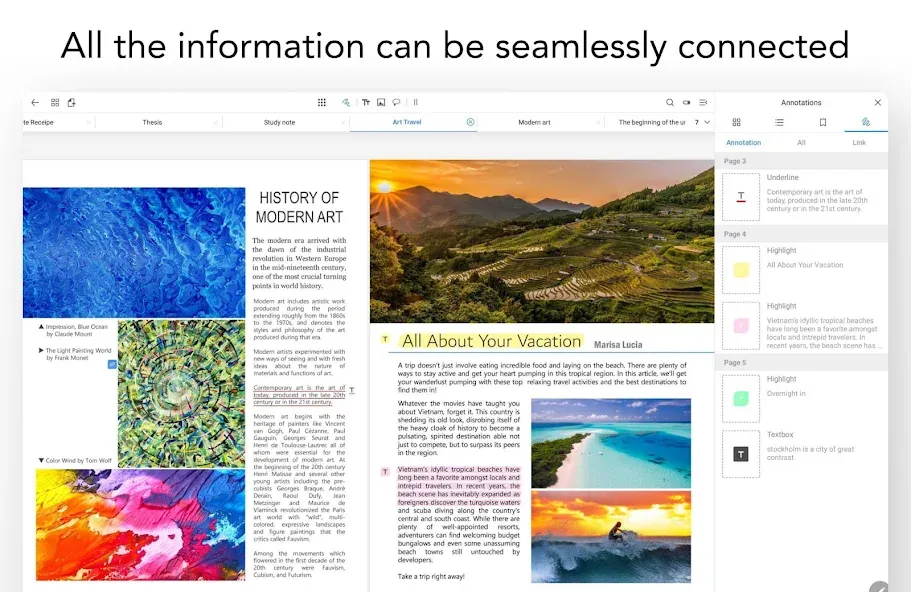Select the text box tool
This screenshot has width=911, height=592.
365,102
